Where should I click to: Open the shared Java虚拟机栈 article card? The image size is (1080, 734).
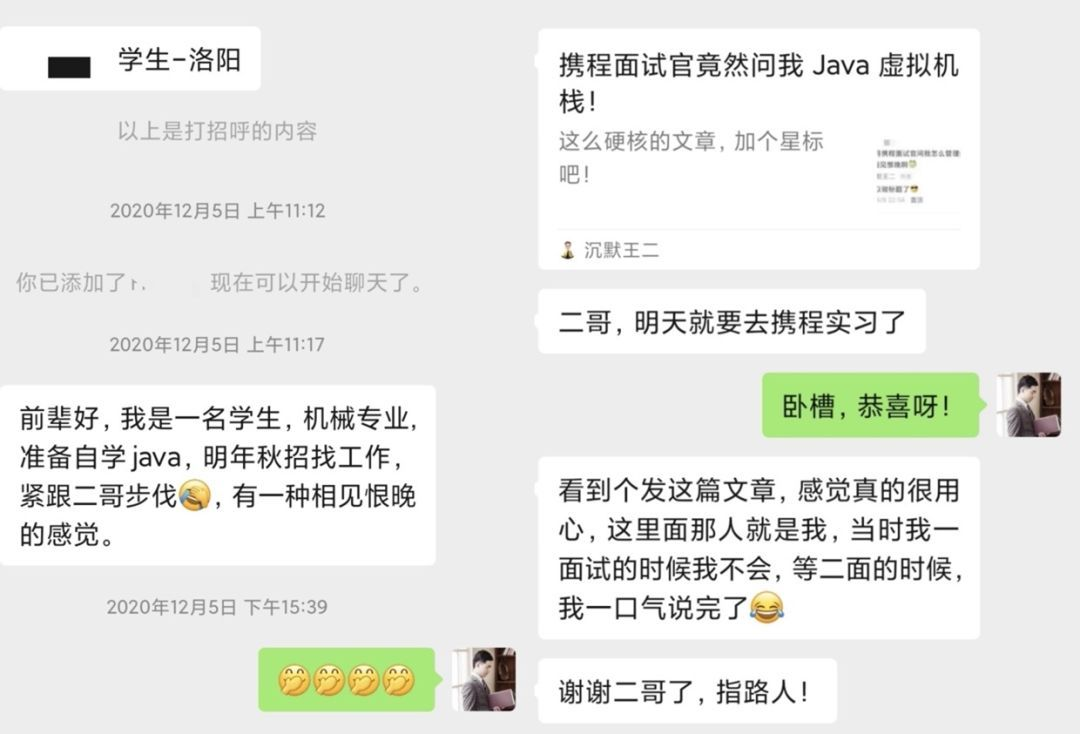click(x=758, y=149)
